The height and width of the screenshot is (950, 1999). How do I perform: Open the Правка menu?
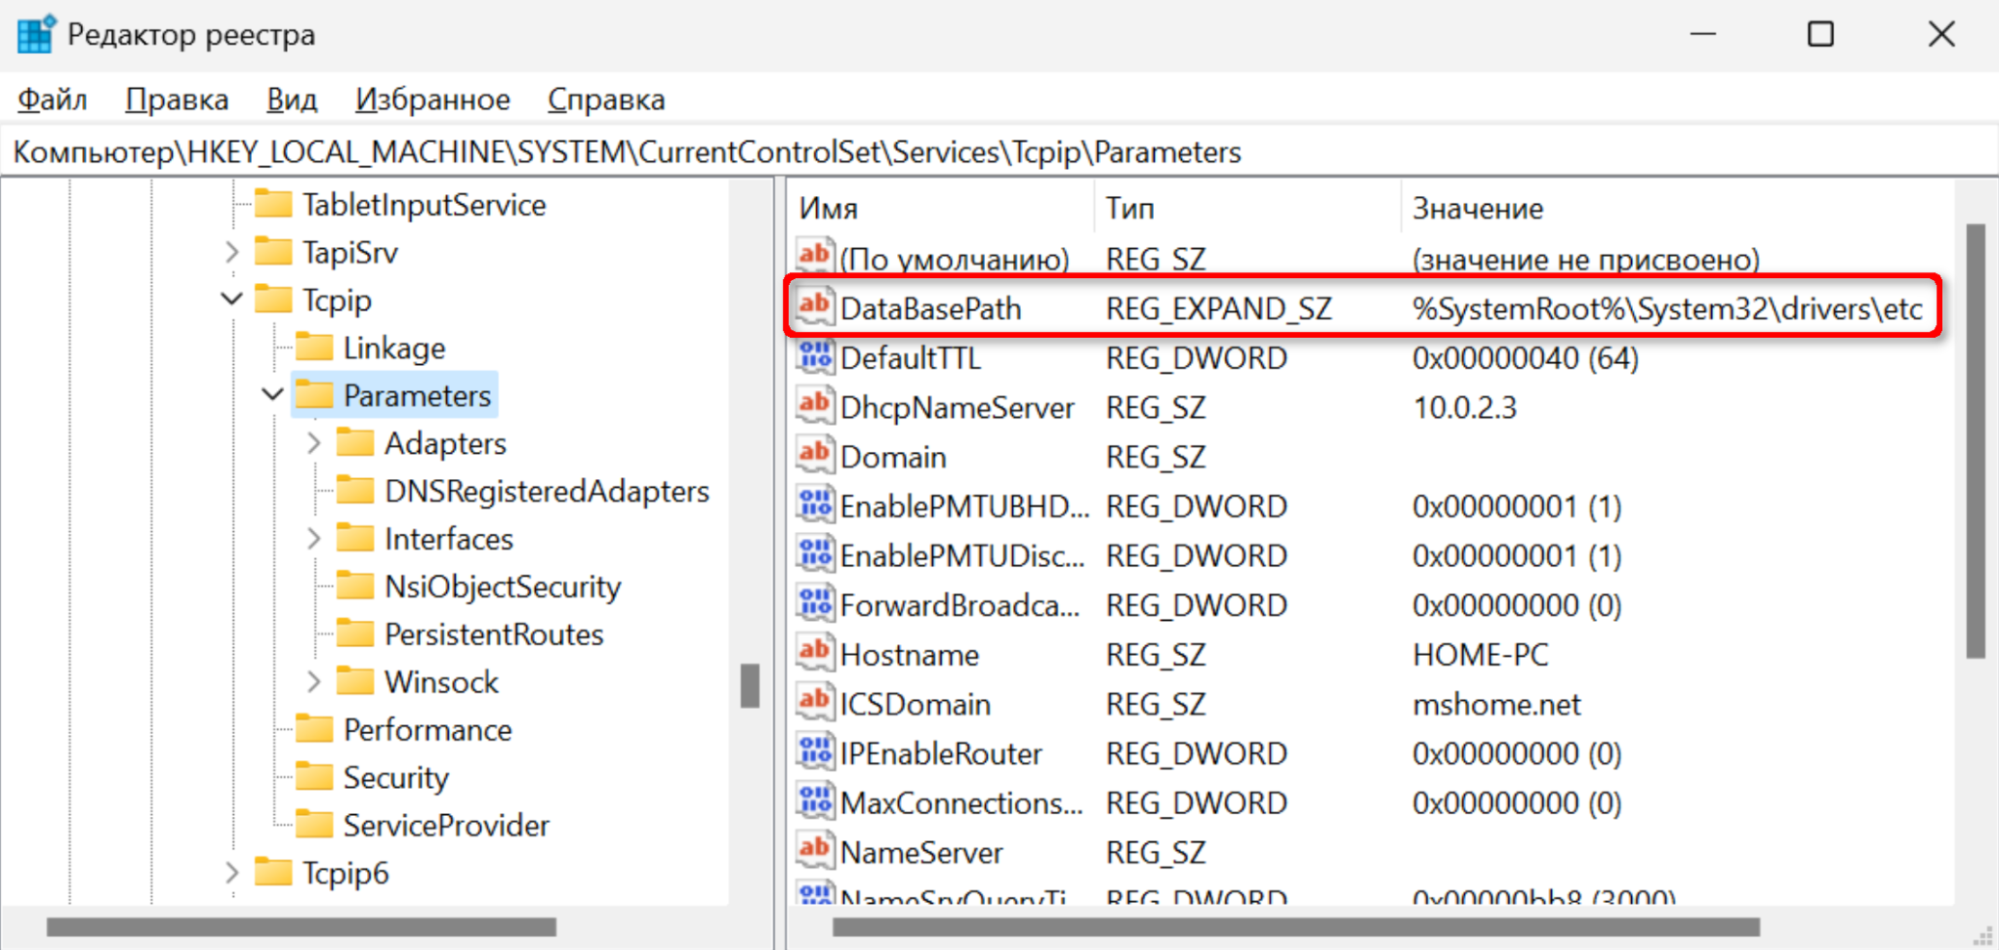177,100
